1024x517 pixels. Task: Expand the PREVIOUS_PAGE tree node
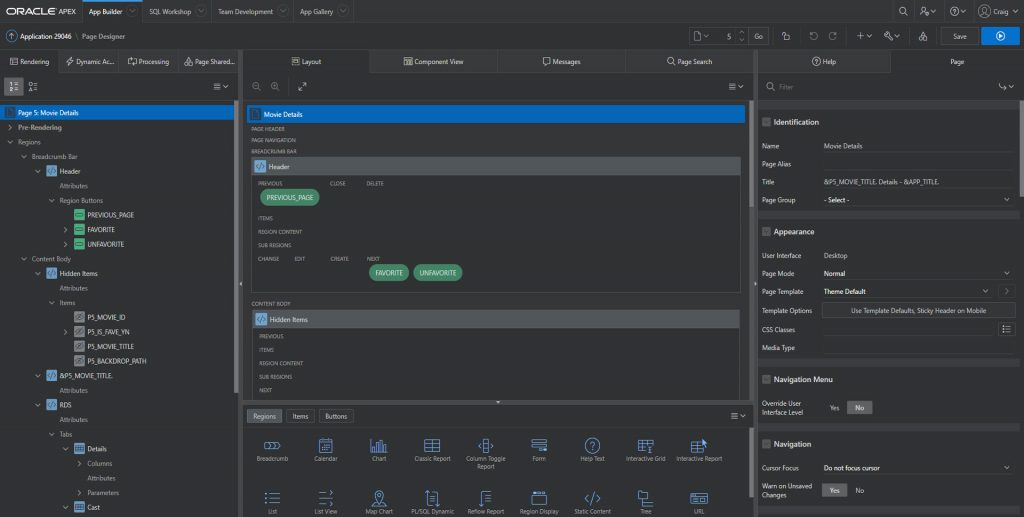(66, 215)
